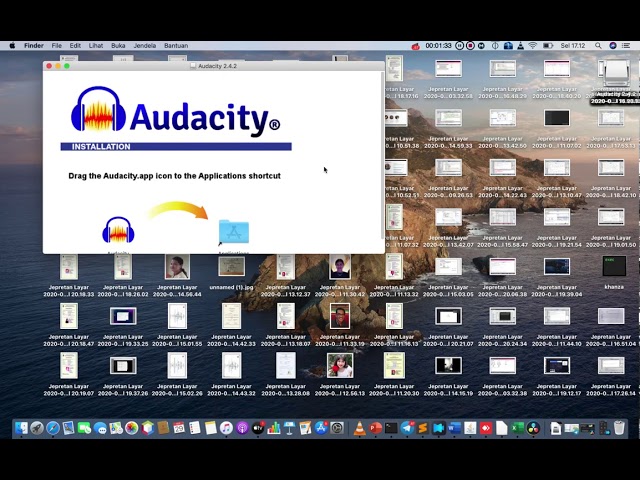
Task: Click the Audacity headphones logo banner
Action: (x=176, y=110)
